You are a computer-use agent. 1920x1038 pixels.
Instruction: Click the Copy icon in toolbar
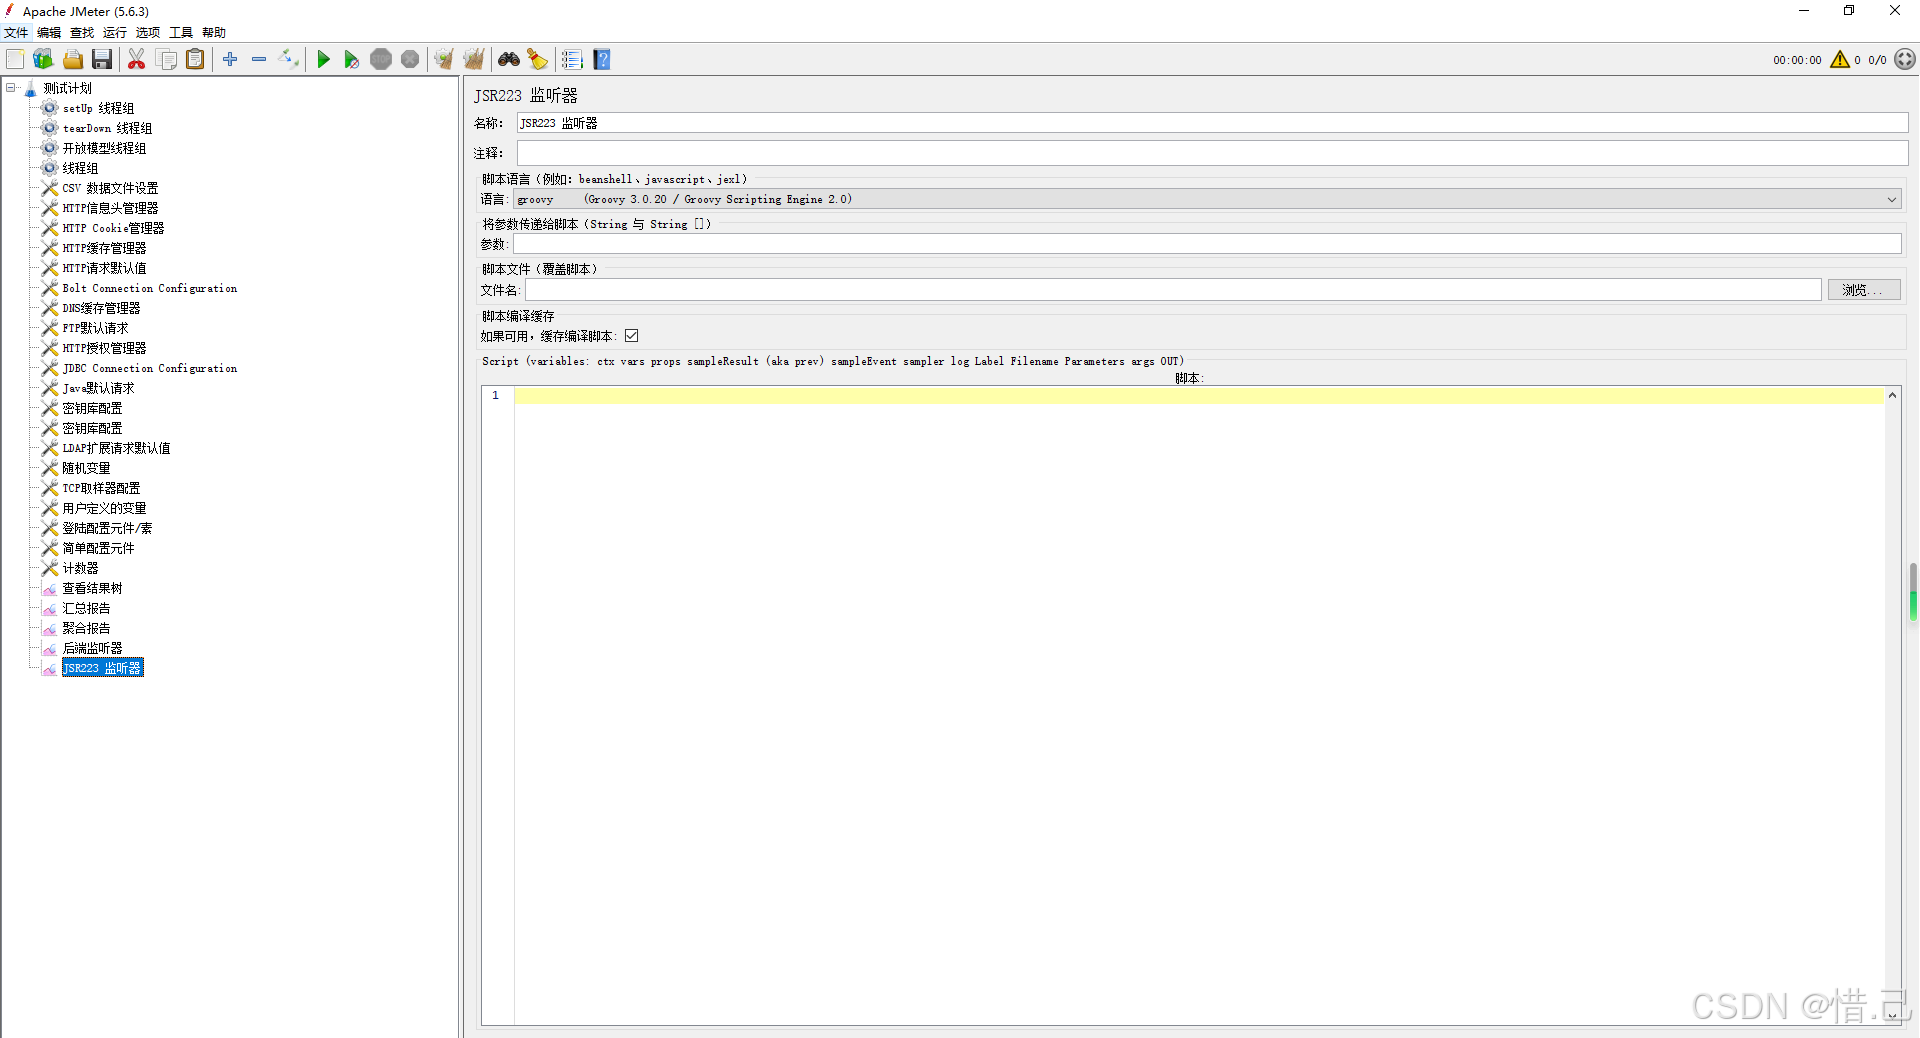coord(167,60)
